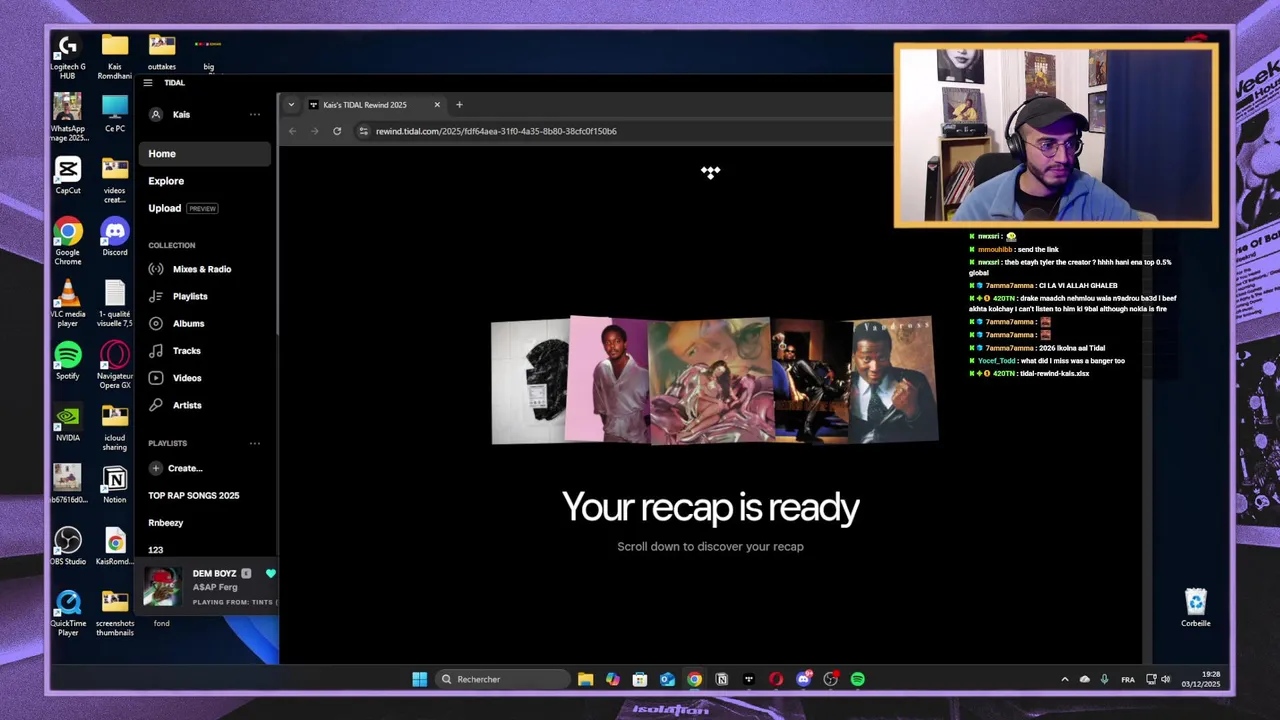This screenshot has width=1280, height=720.
Task: Open Logitech G HUB desktop shortcut
Action: [x=67, y=57]
